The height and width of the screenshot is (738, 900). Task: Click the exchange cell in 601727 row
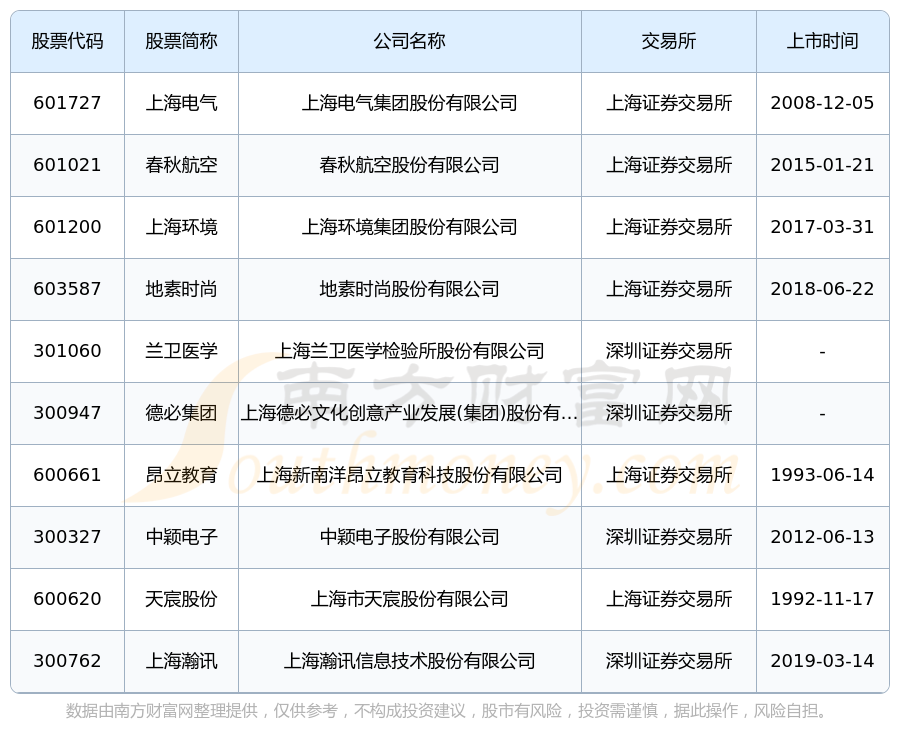click(669, 103)
